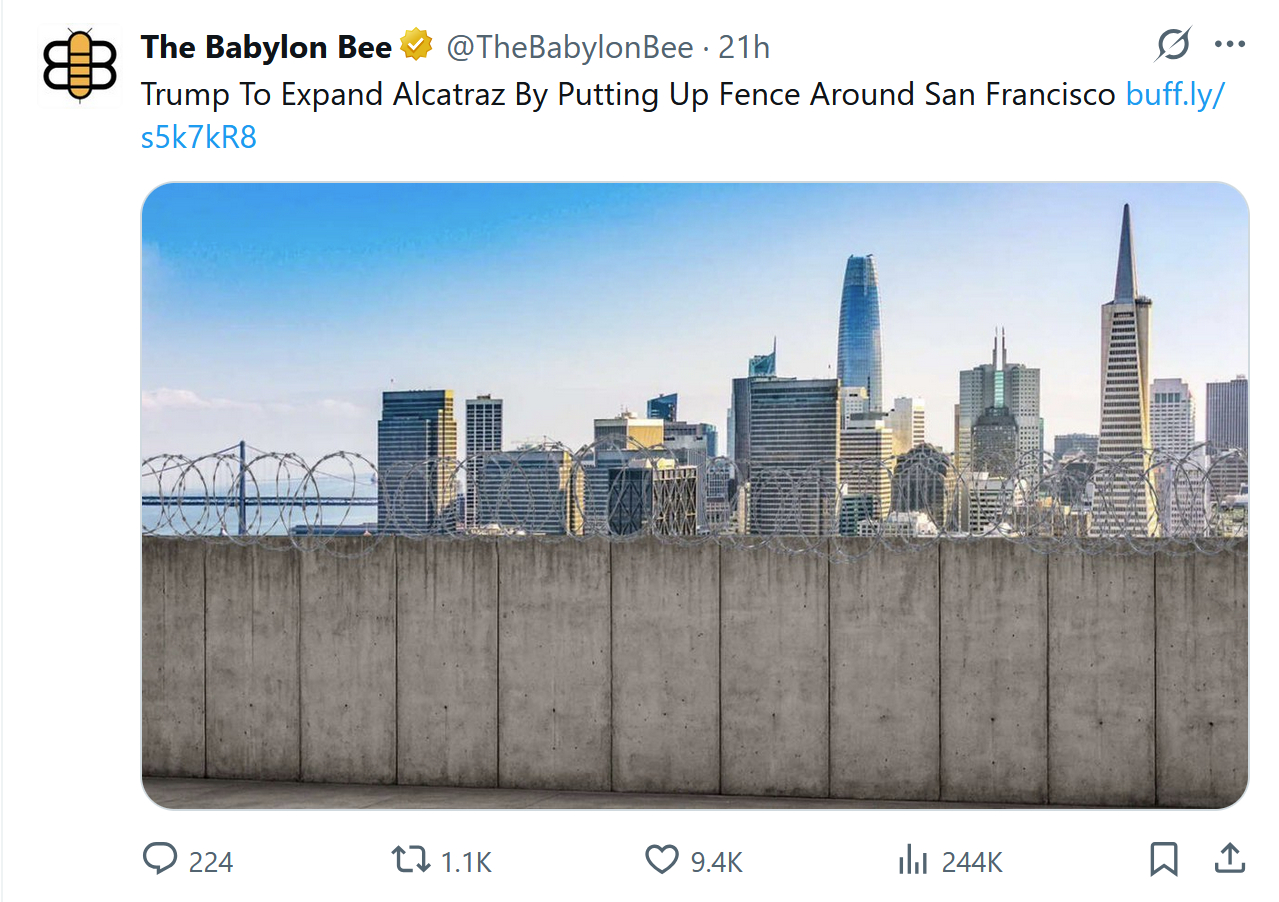Click the 1.1K reposts count
This screenshot has width=1279, height=902.
pyautogui.click(x=467, y=862)
